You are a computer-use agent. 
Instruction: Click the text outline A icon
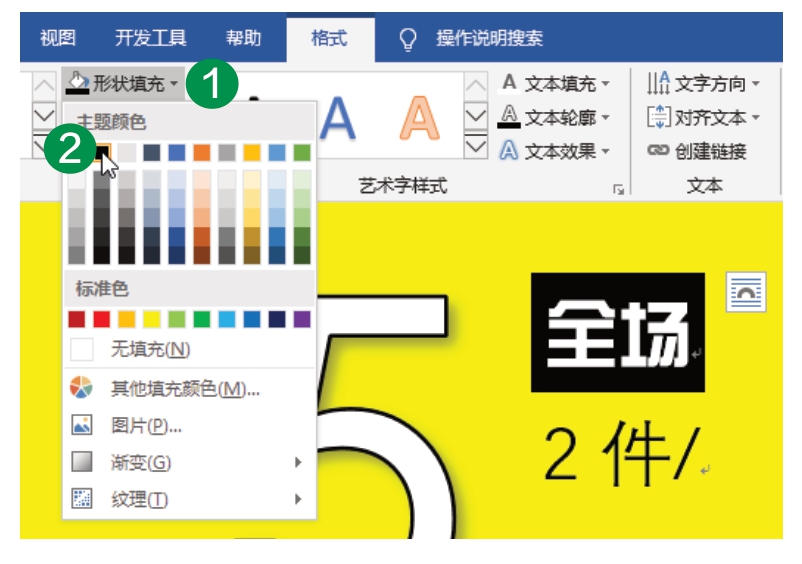509,117
